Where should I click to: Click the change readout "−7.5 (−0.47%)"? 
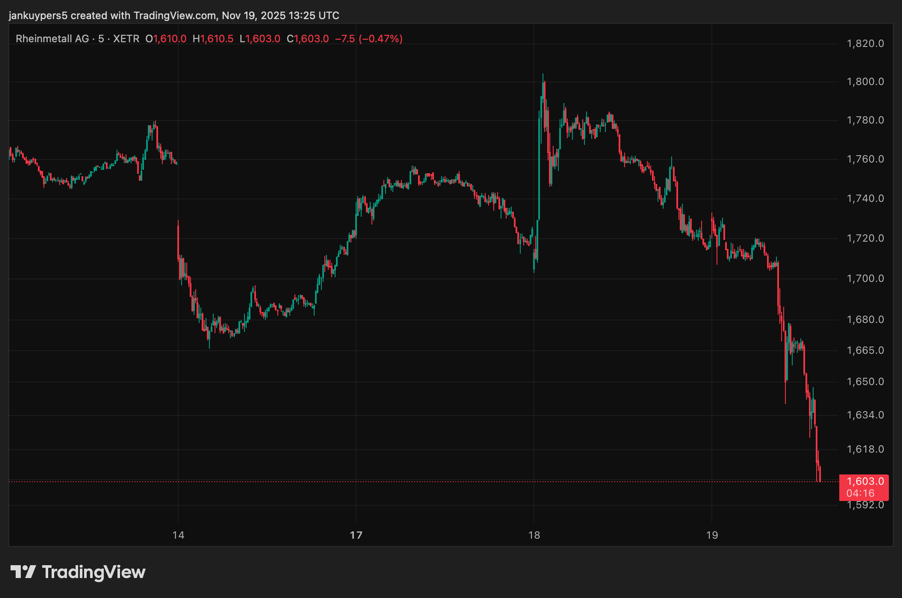click(x=369, y=39)
